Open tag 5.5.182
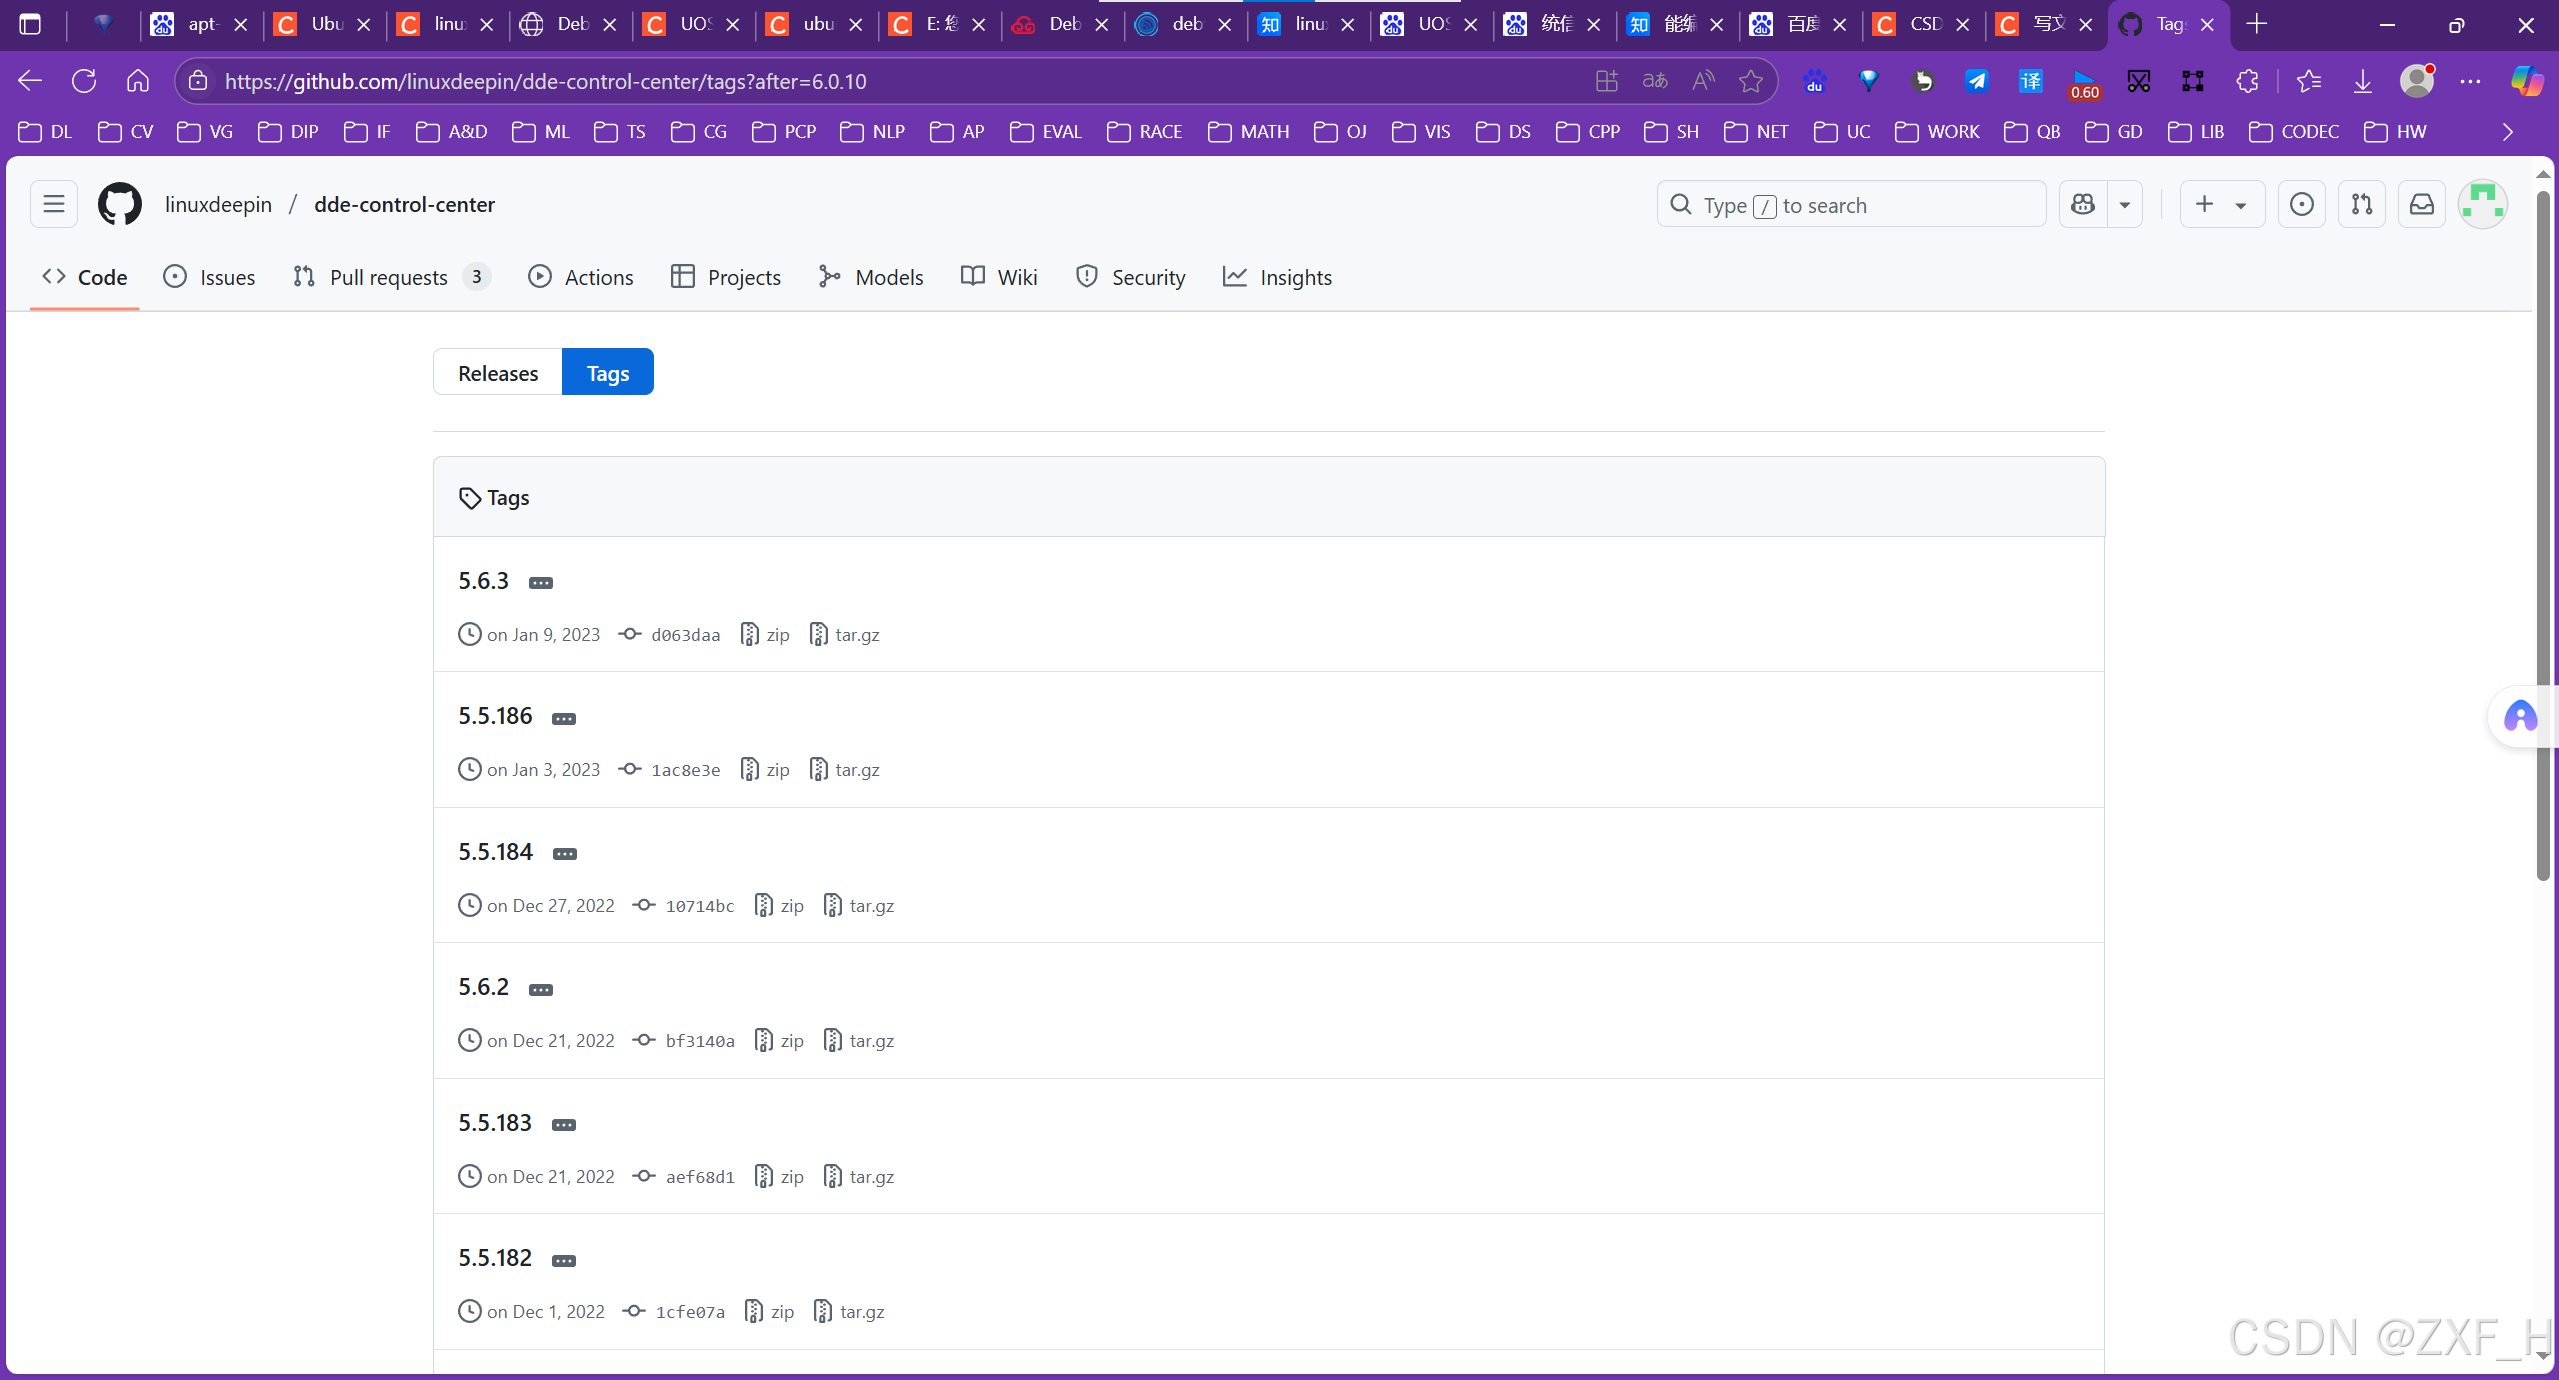This screenshot has height=1380, width=2559. point(495,1258)
